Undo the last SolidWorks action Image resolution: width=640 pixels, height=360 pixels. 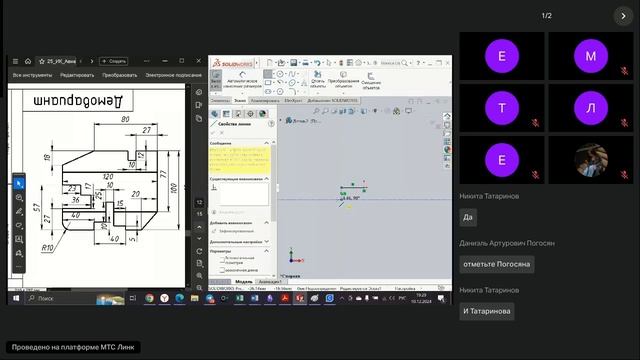point(317,62)
